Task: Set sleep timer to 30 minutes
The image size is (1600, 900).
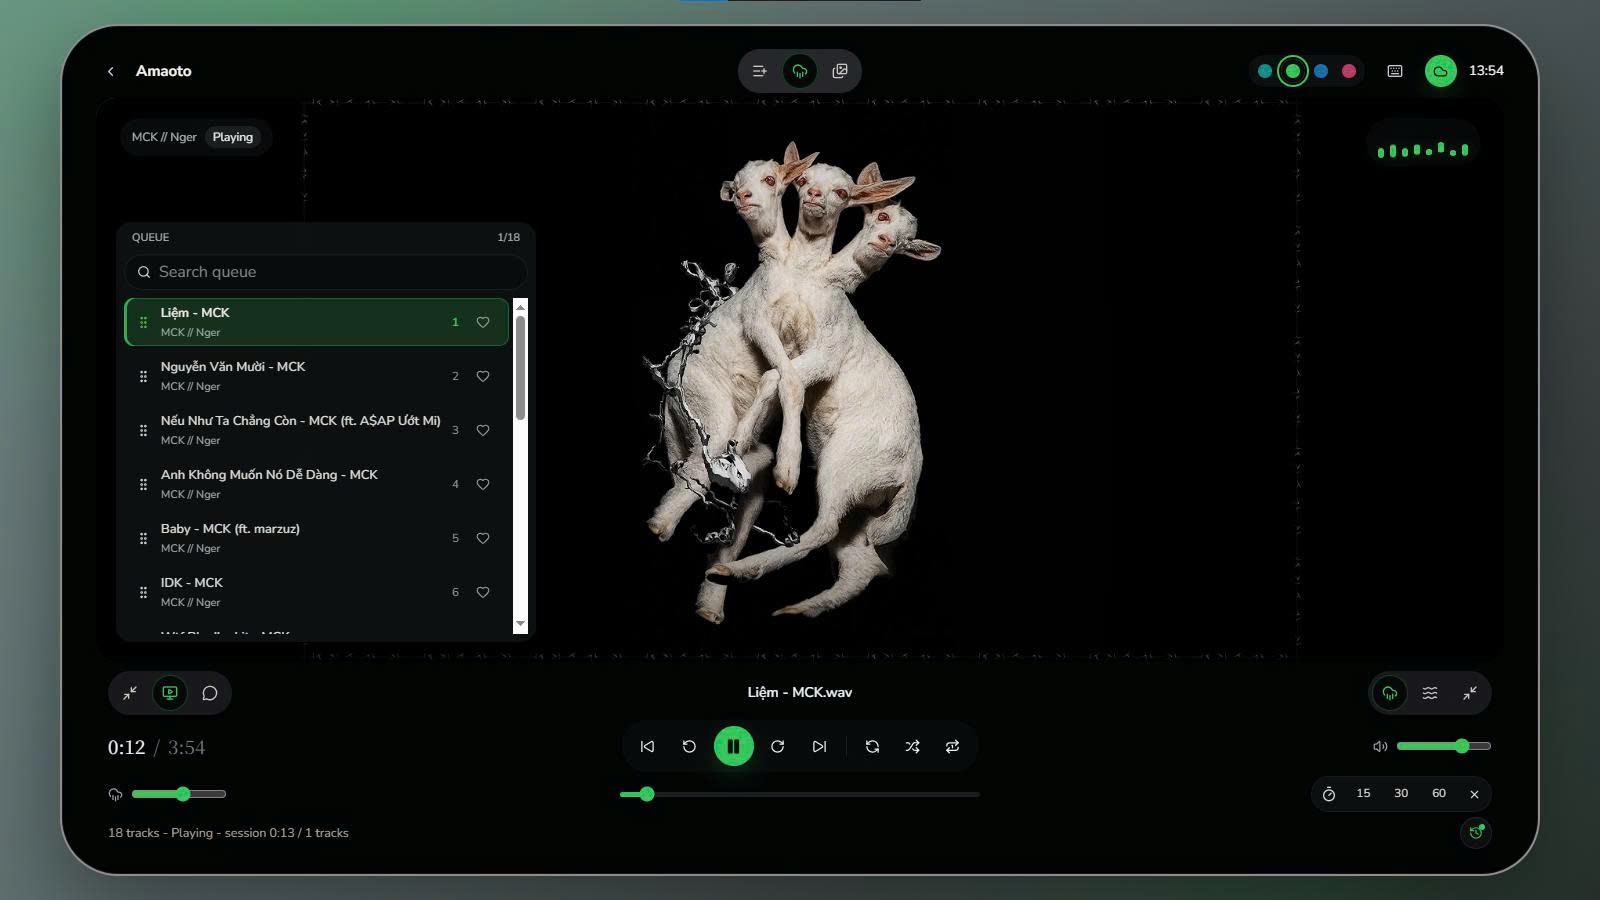Action: click(1401, 793)
